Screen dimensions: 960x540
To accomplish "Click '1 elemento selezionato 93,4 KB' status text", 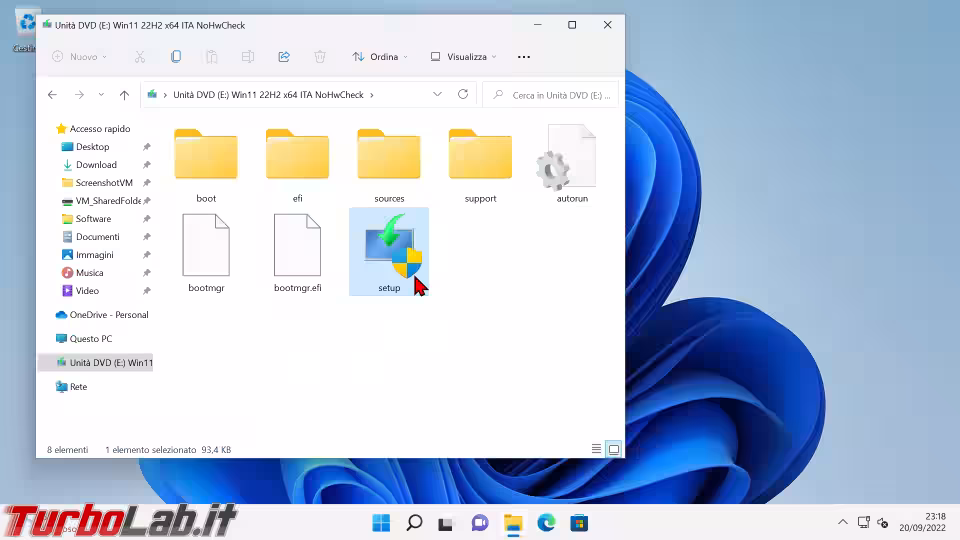I will (x=168, y=449).
